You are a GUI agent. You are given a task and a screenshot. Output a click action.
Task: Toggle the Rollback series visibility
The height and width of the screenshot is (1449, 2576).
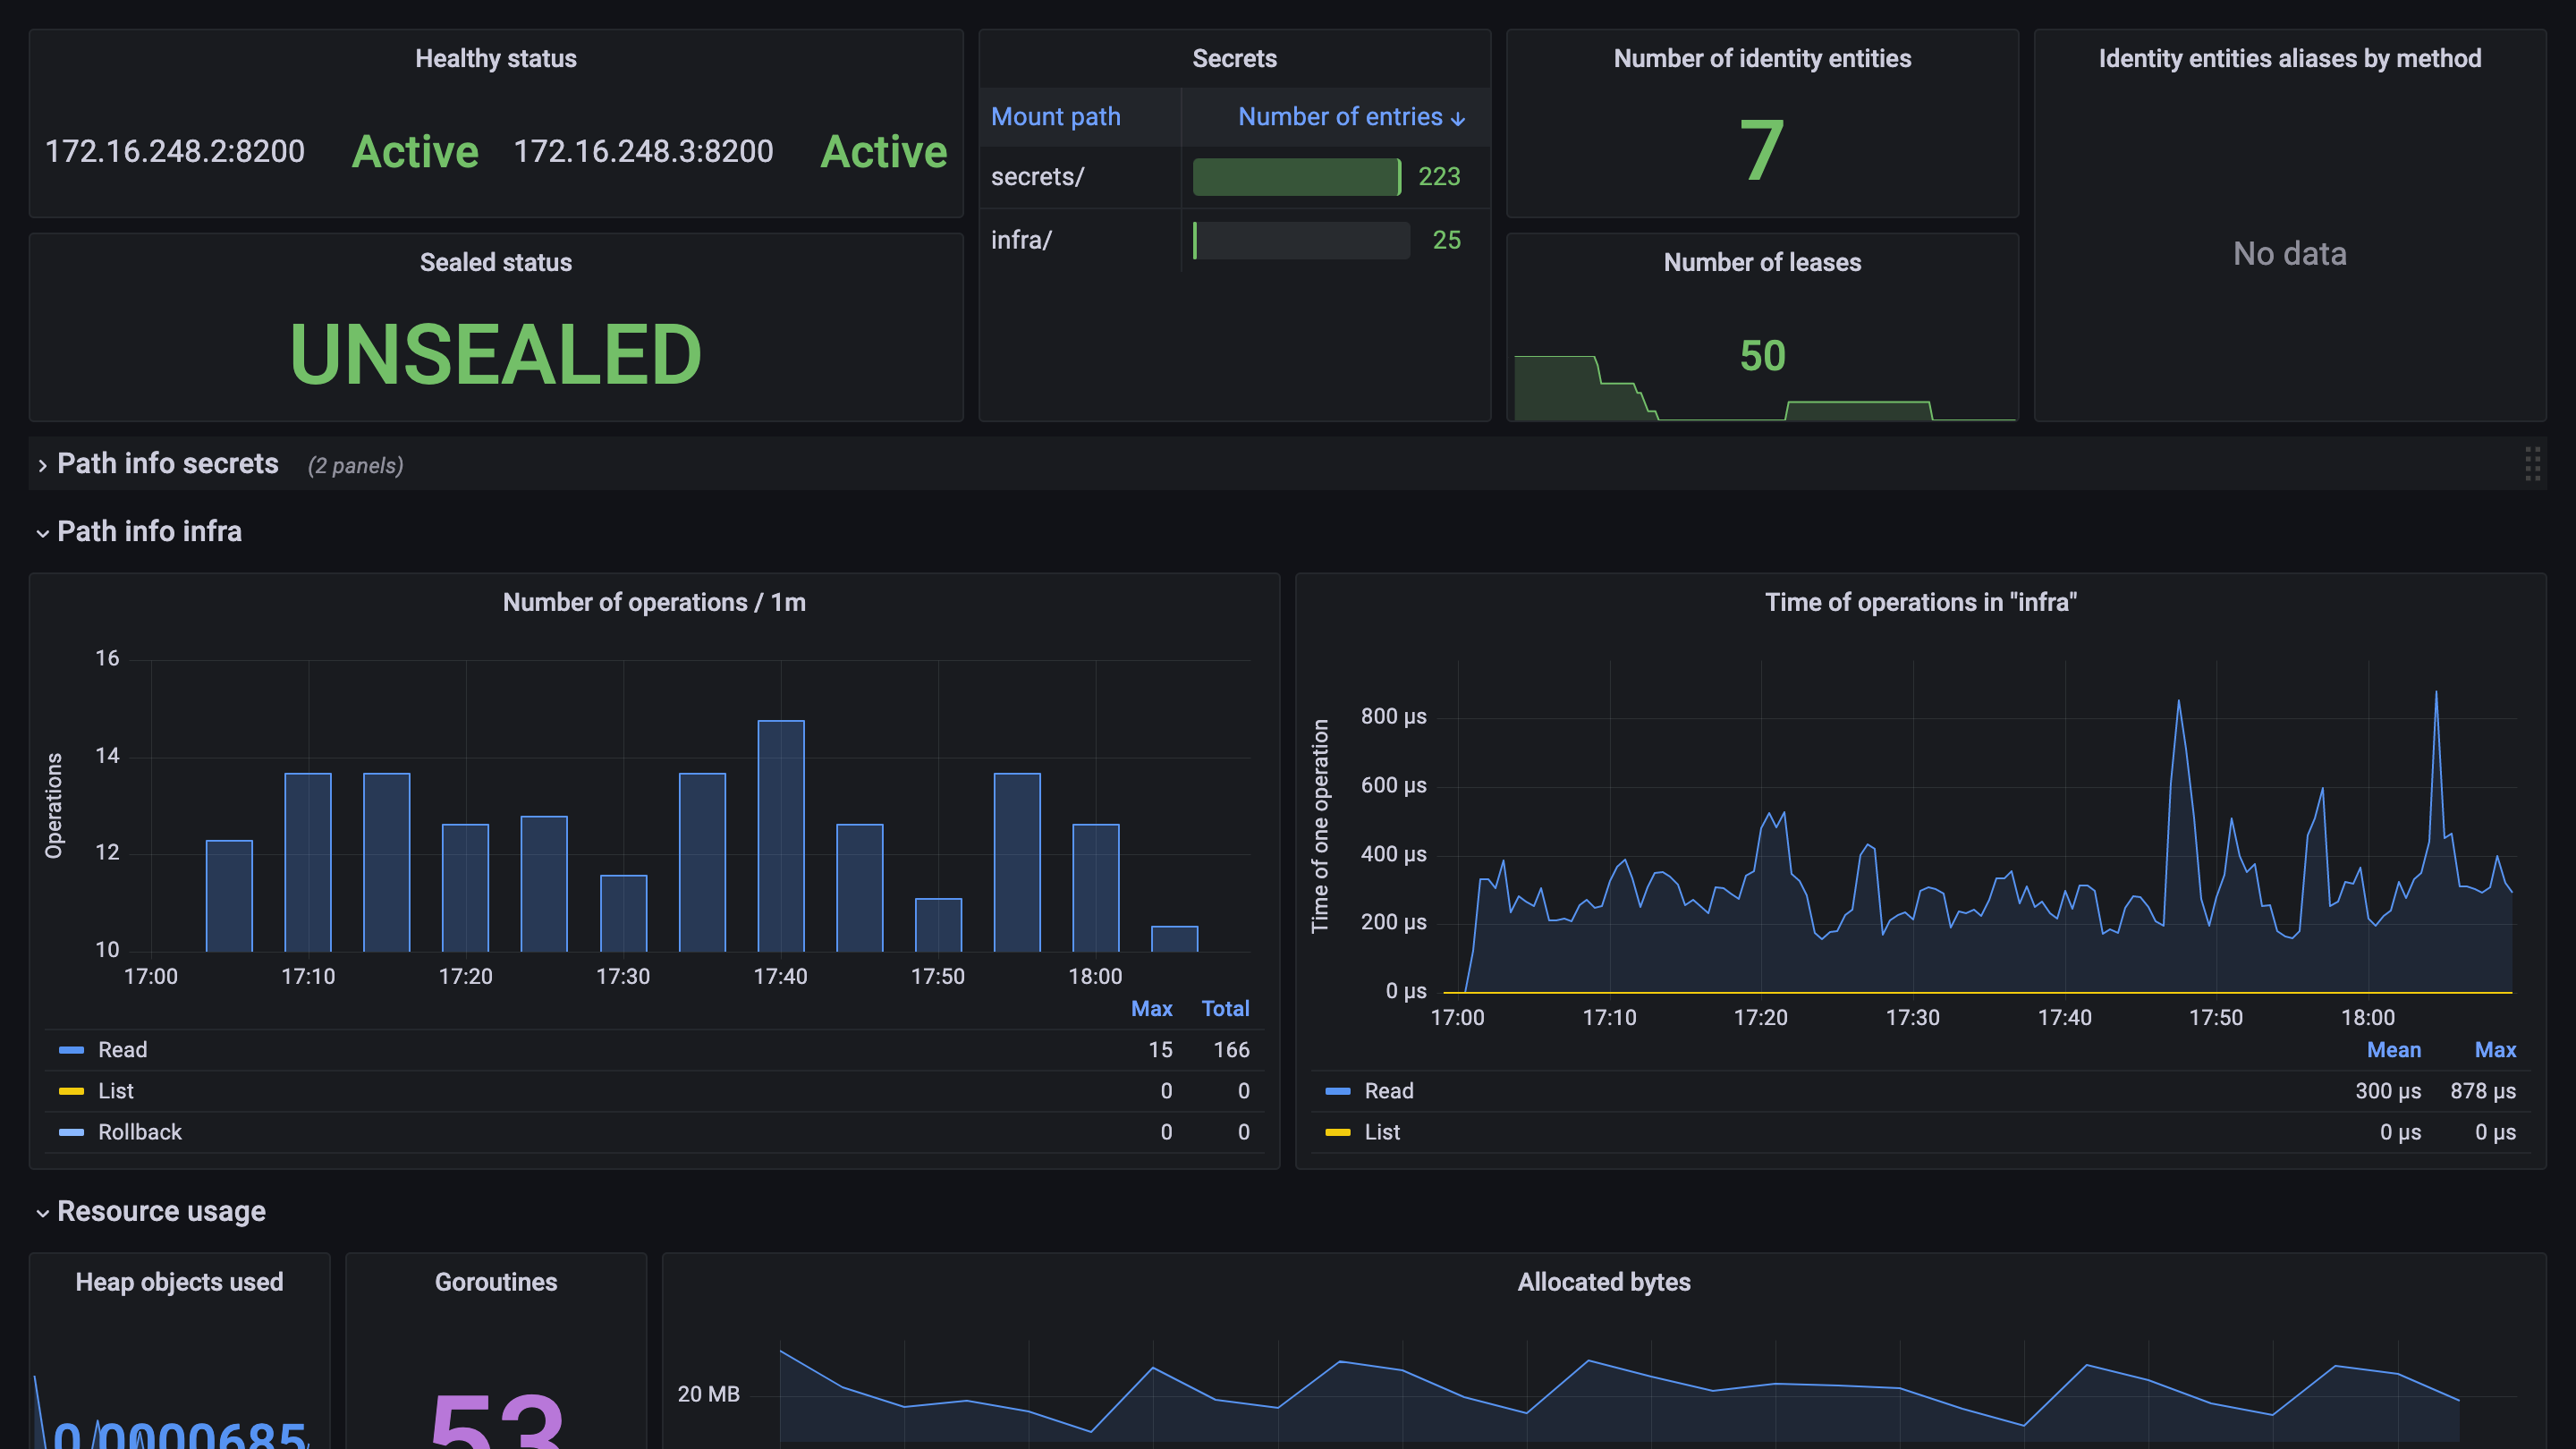[140, 1132]
